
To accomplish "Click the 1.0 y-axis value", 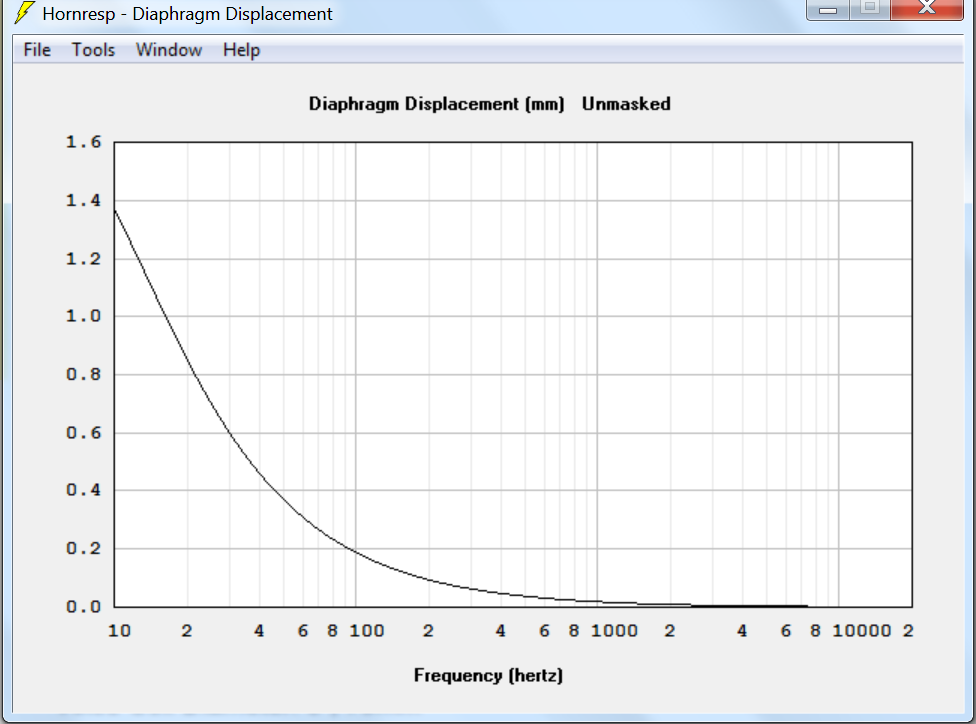I will click(83, 316).
